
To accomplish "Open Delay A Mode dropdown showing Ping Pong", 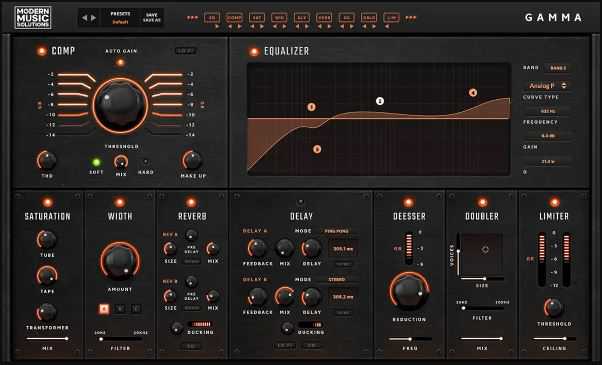I will pyautogui.click(x=337, y=231).
